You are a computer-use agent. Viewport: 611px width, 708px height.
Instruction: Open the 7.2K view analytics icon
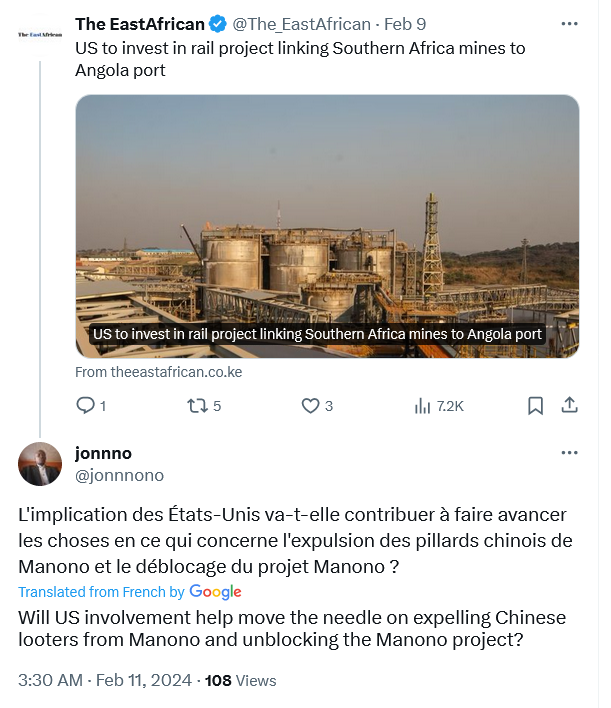pos(422,405)
